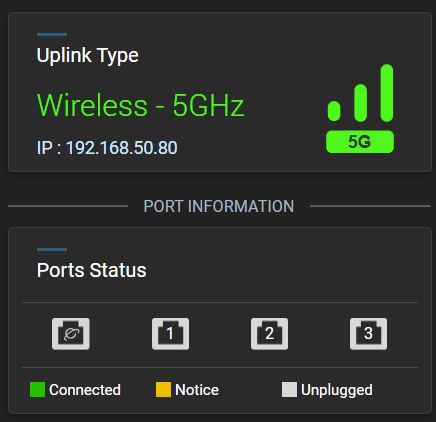
Task: Click the green Connected legend swatch
Action: point(37,390)
